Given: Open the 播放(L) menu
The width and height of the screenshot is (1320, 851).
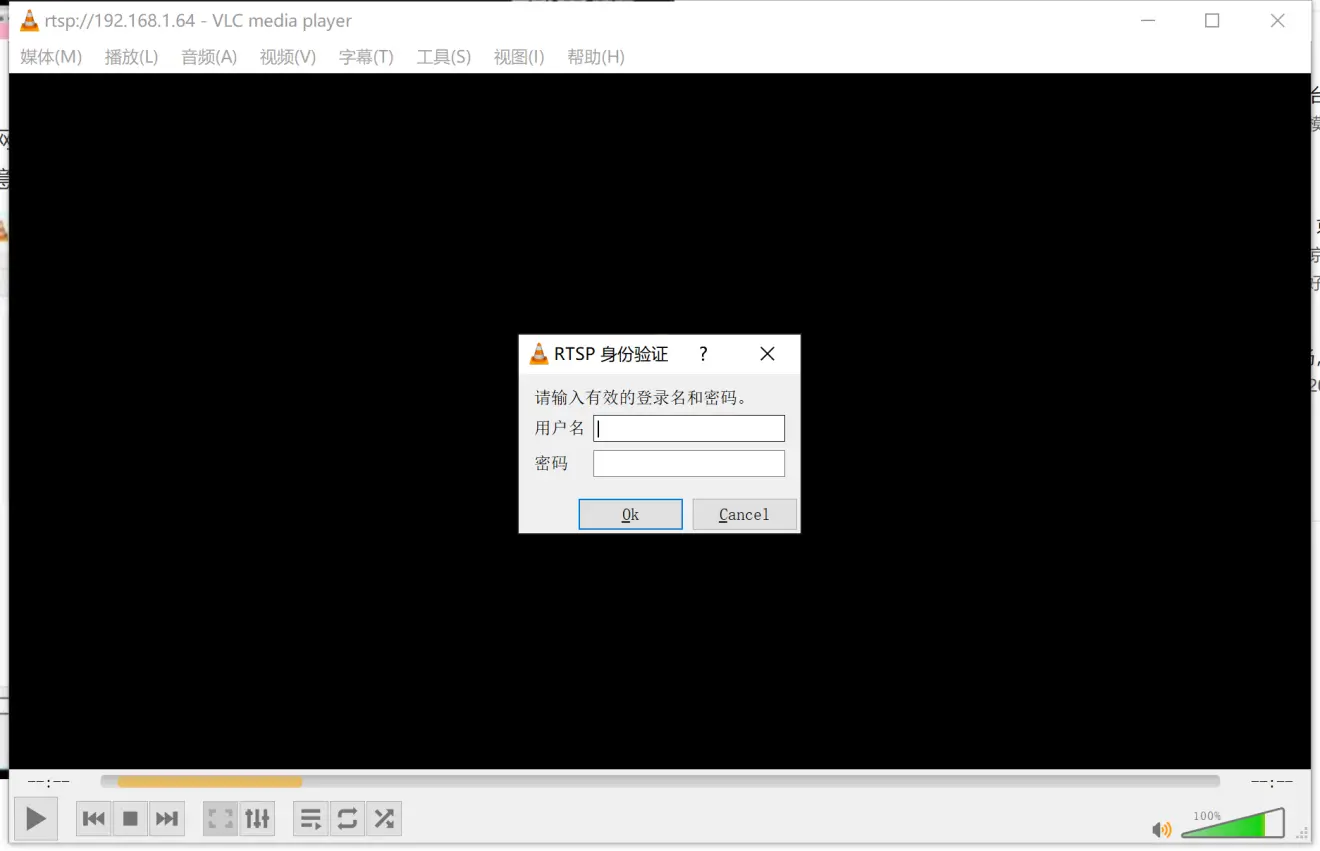Looking at the screenshot, I should pos(131,57).
